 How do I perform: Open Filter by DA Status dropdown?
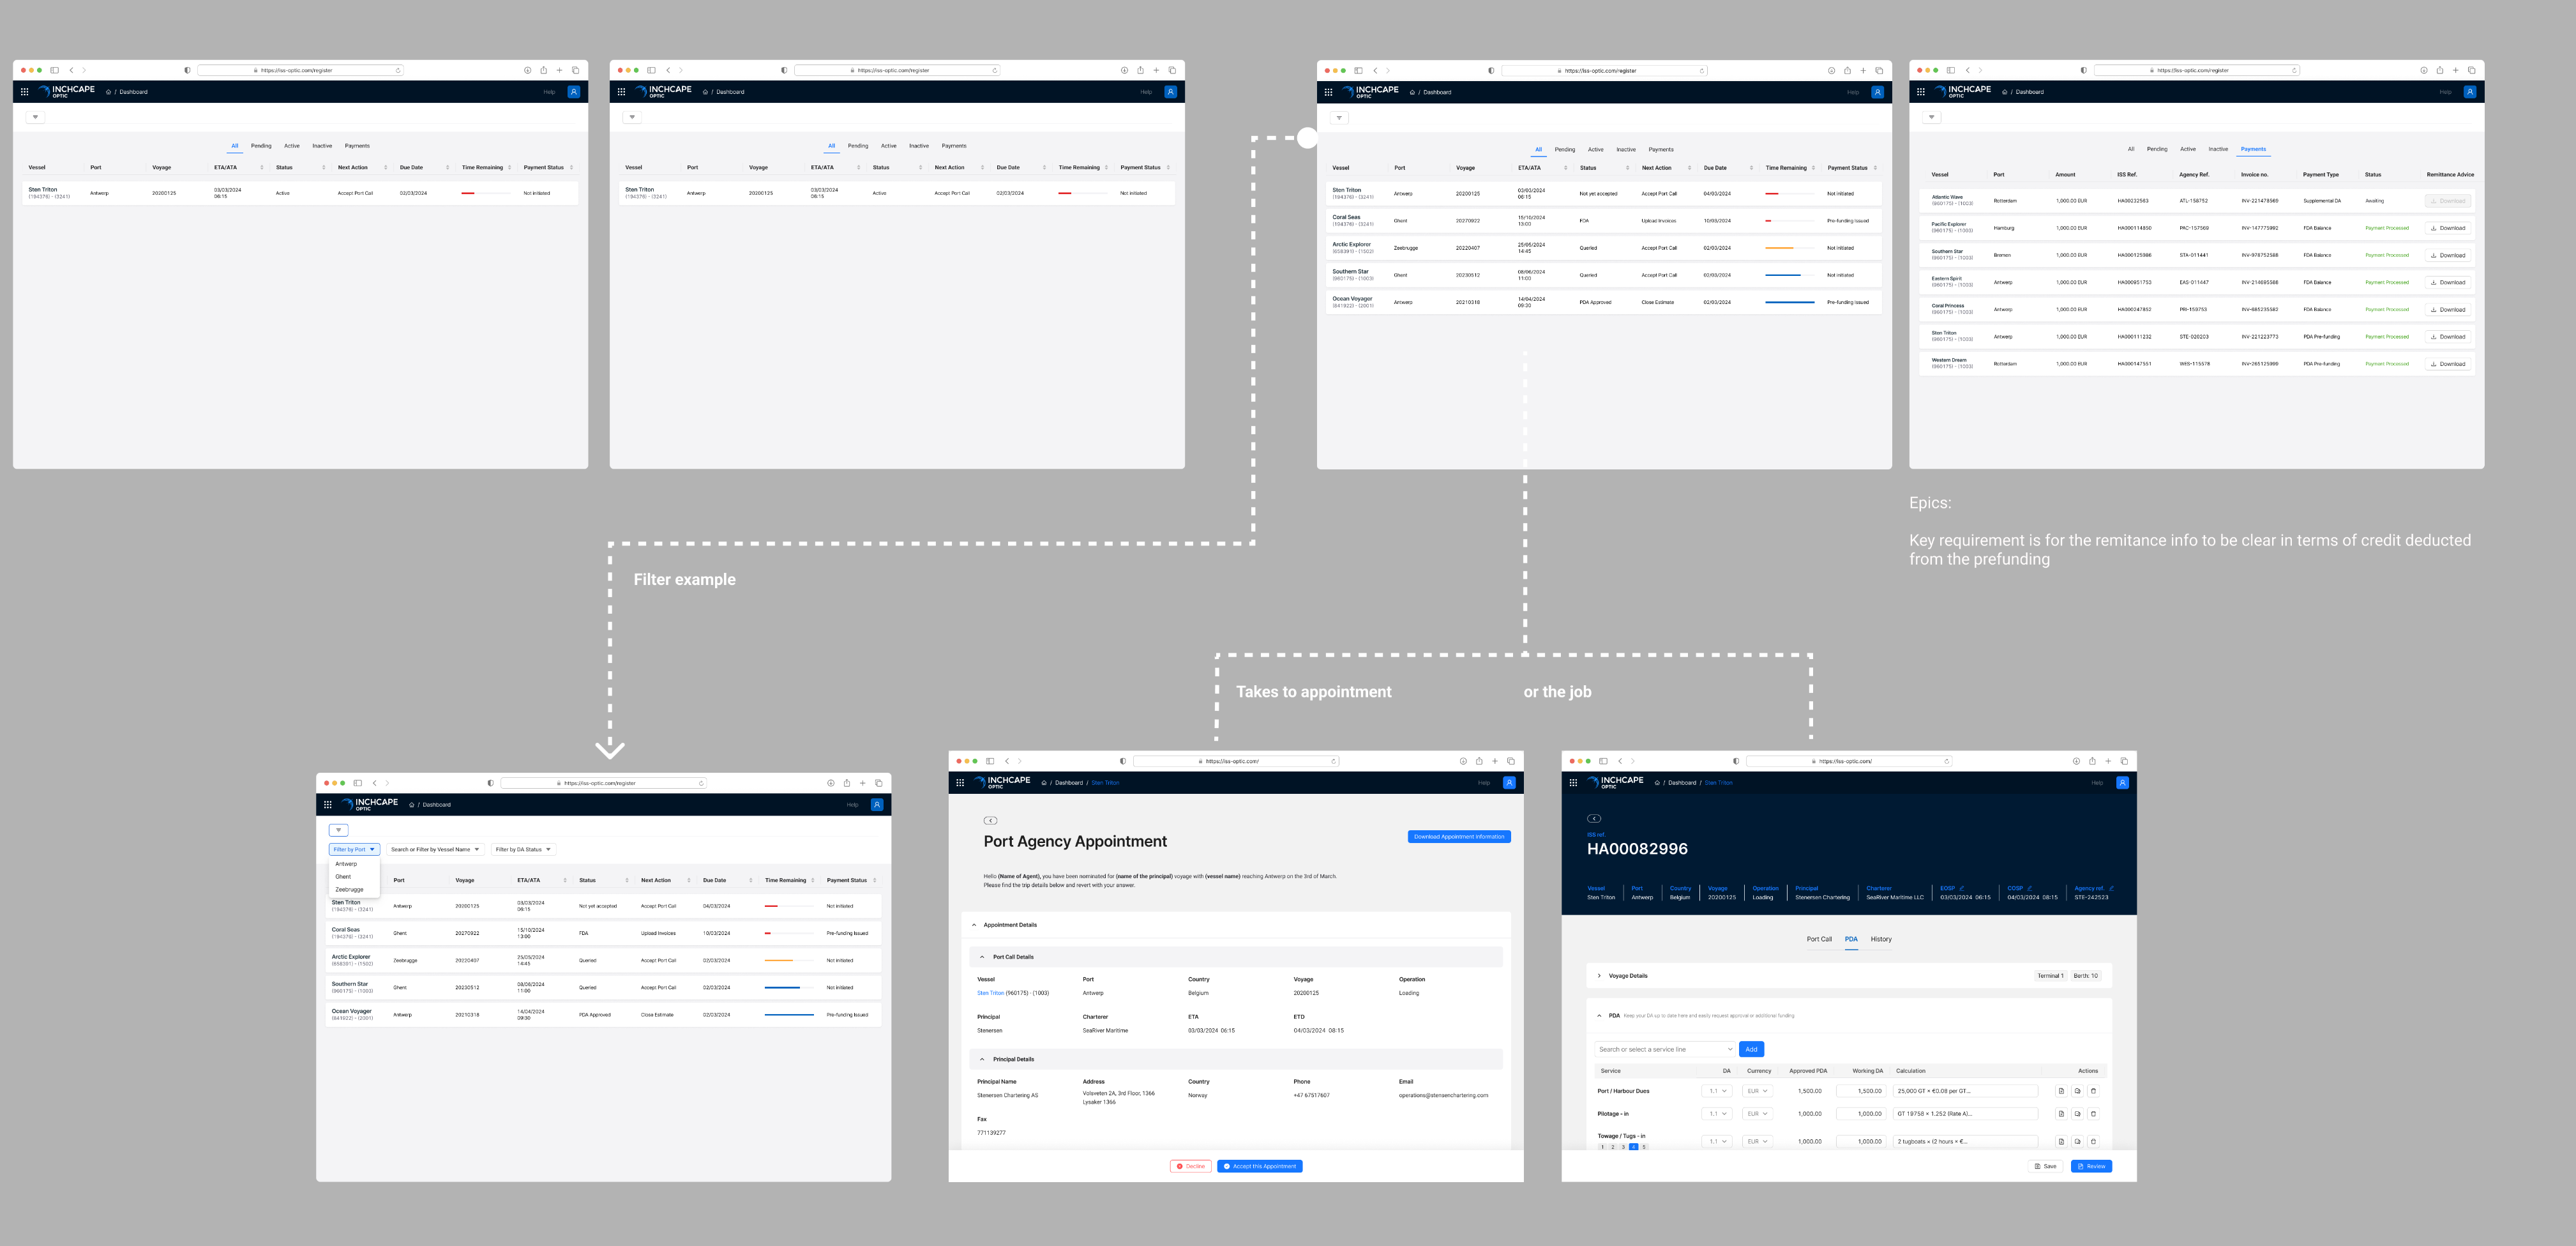pos(523,850)
